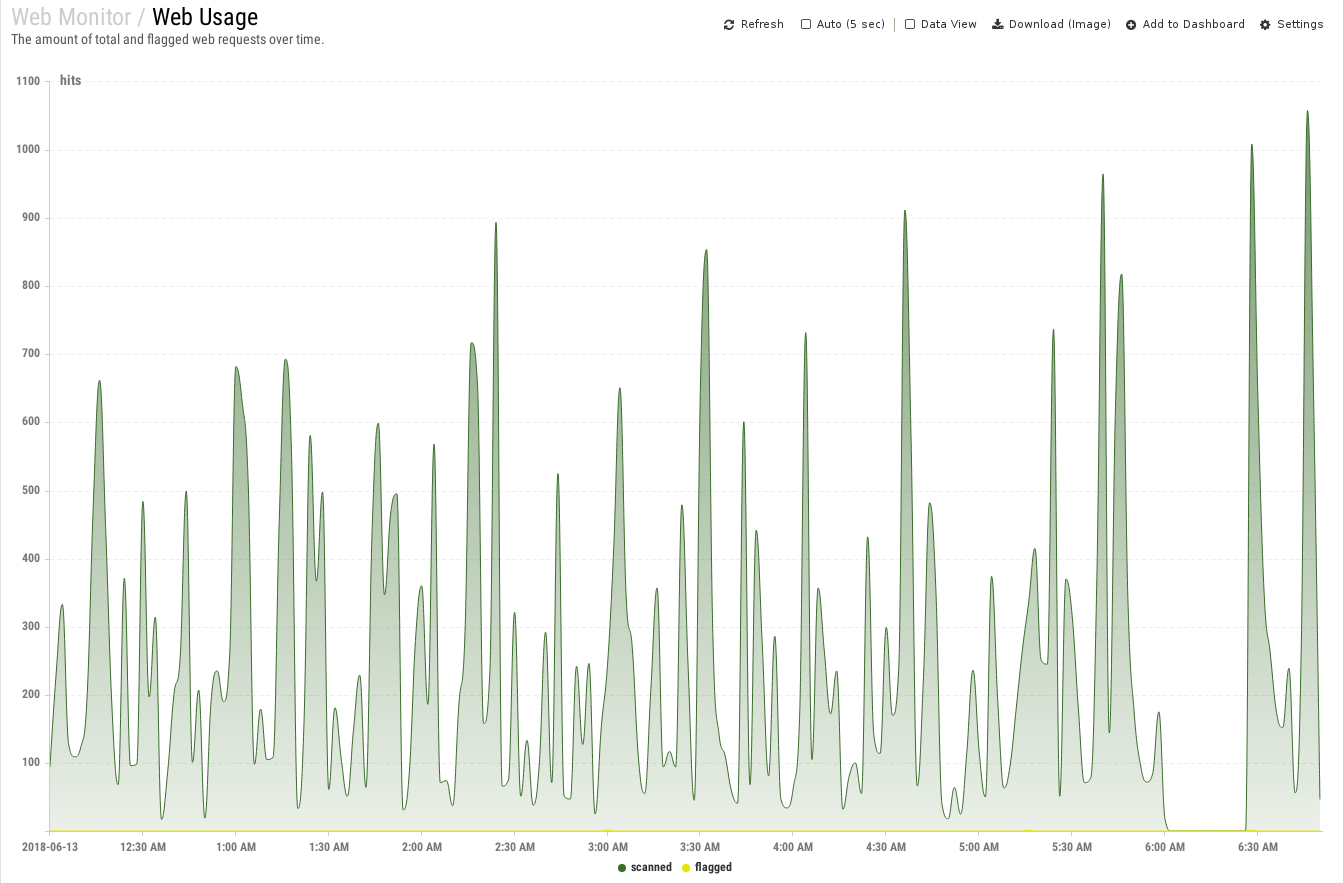Click the Refresh circular arrows icon
Screen dimensions: 1344x884
(x=729, y=25)
